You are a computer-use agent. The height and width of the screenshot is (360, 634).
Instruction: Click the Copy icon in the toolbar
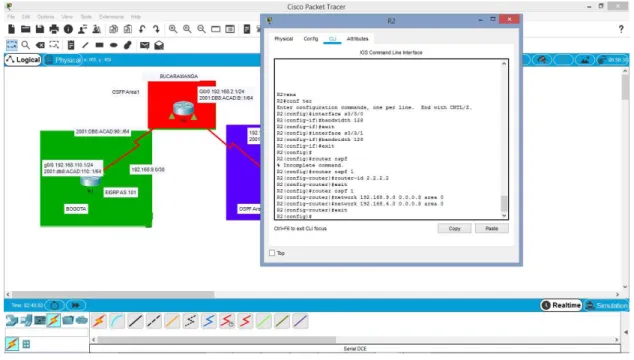click(114, 29)
